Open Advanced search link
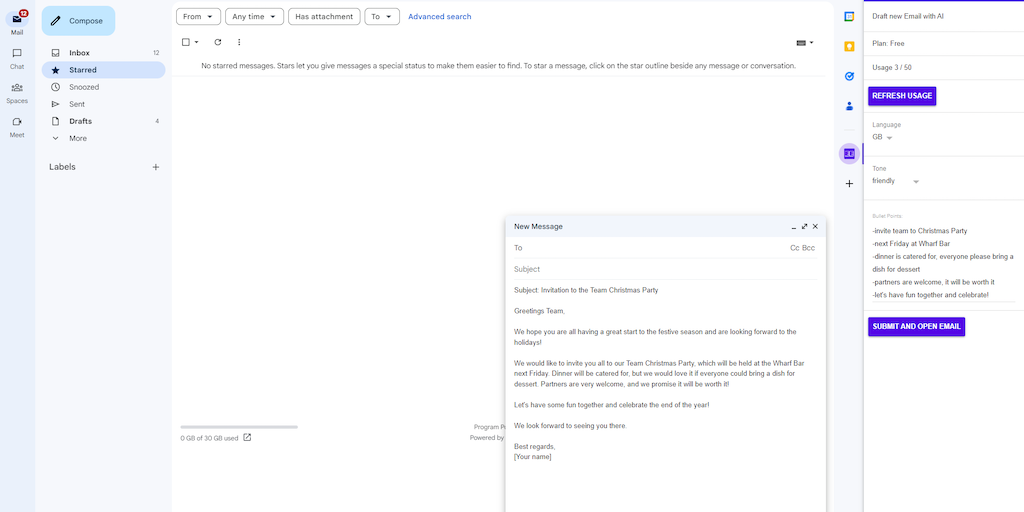This screenshot has height=512, width=1024. pos(440,16)
